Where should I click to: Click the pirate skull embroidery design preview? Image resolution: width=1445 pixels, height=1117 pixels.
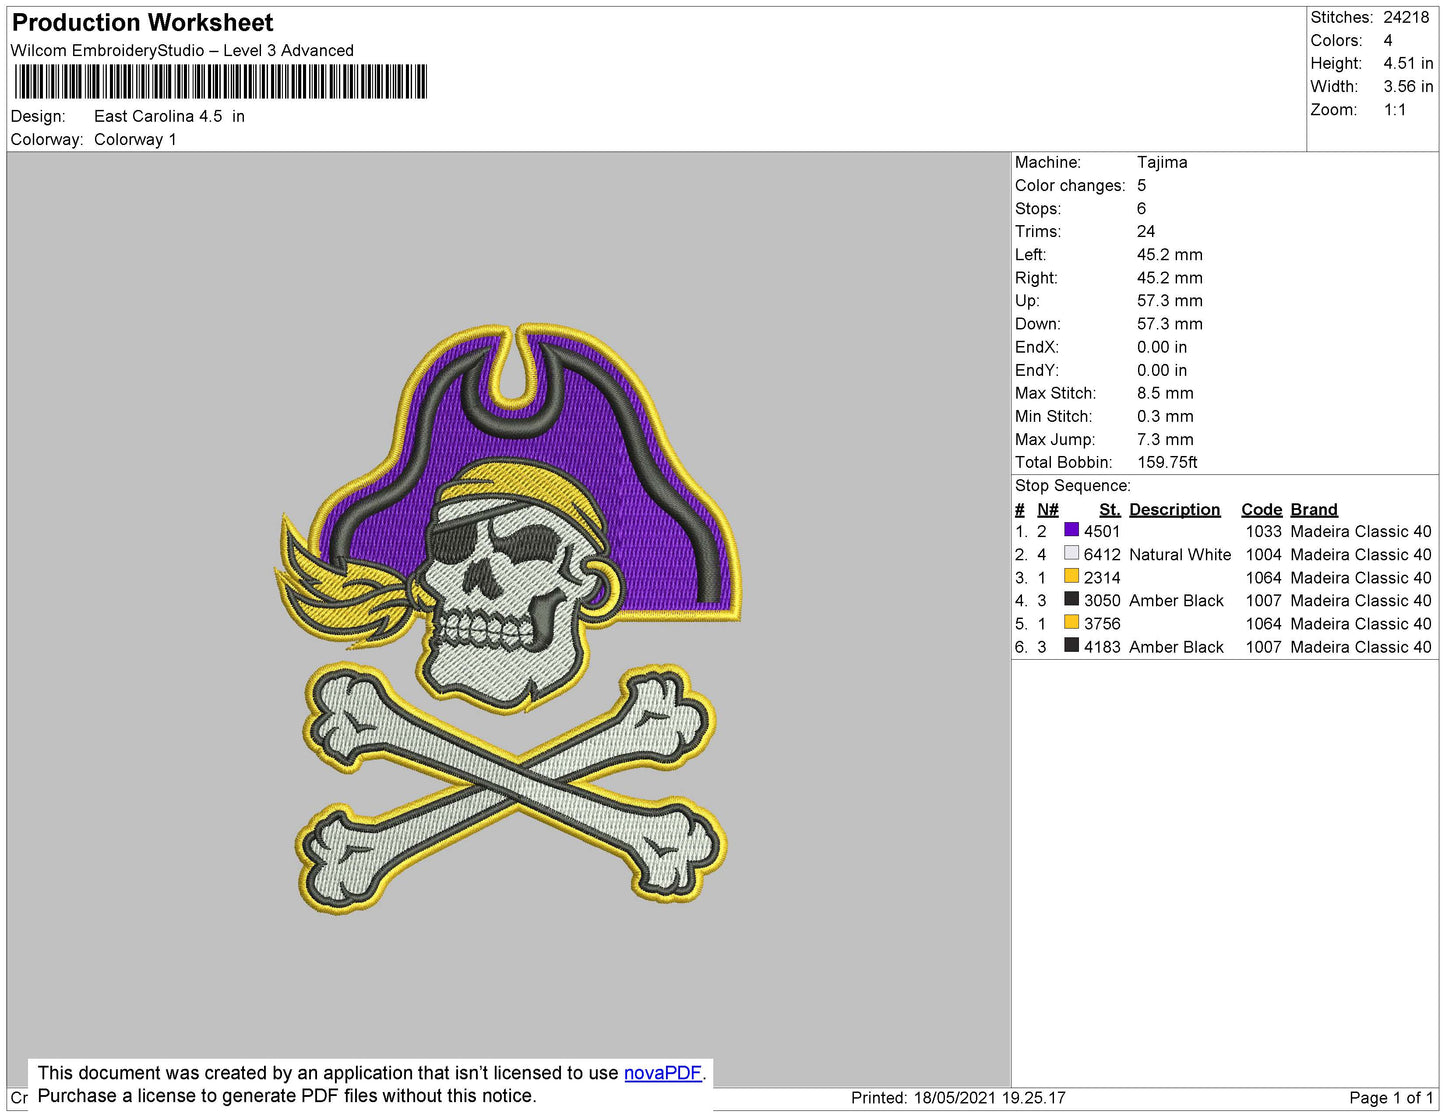(508, 618)
